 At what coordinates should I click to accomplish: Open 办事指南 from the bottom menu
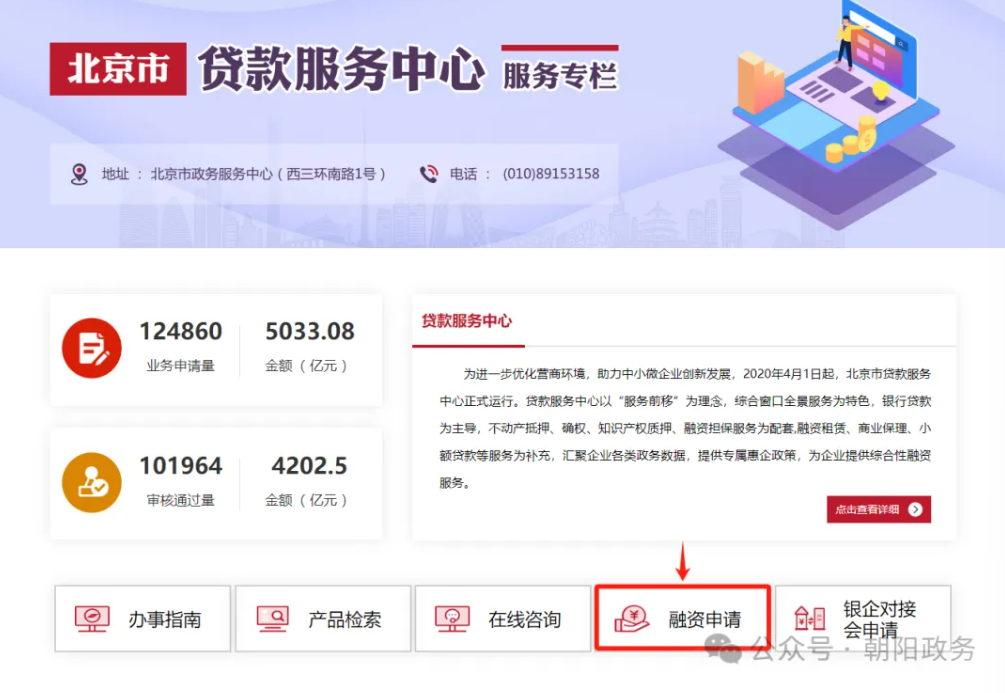[x=143, y=618]
